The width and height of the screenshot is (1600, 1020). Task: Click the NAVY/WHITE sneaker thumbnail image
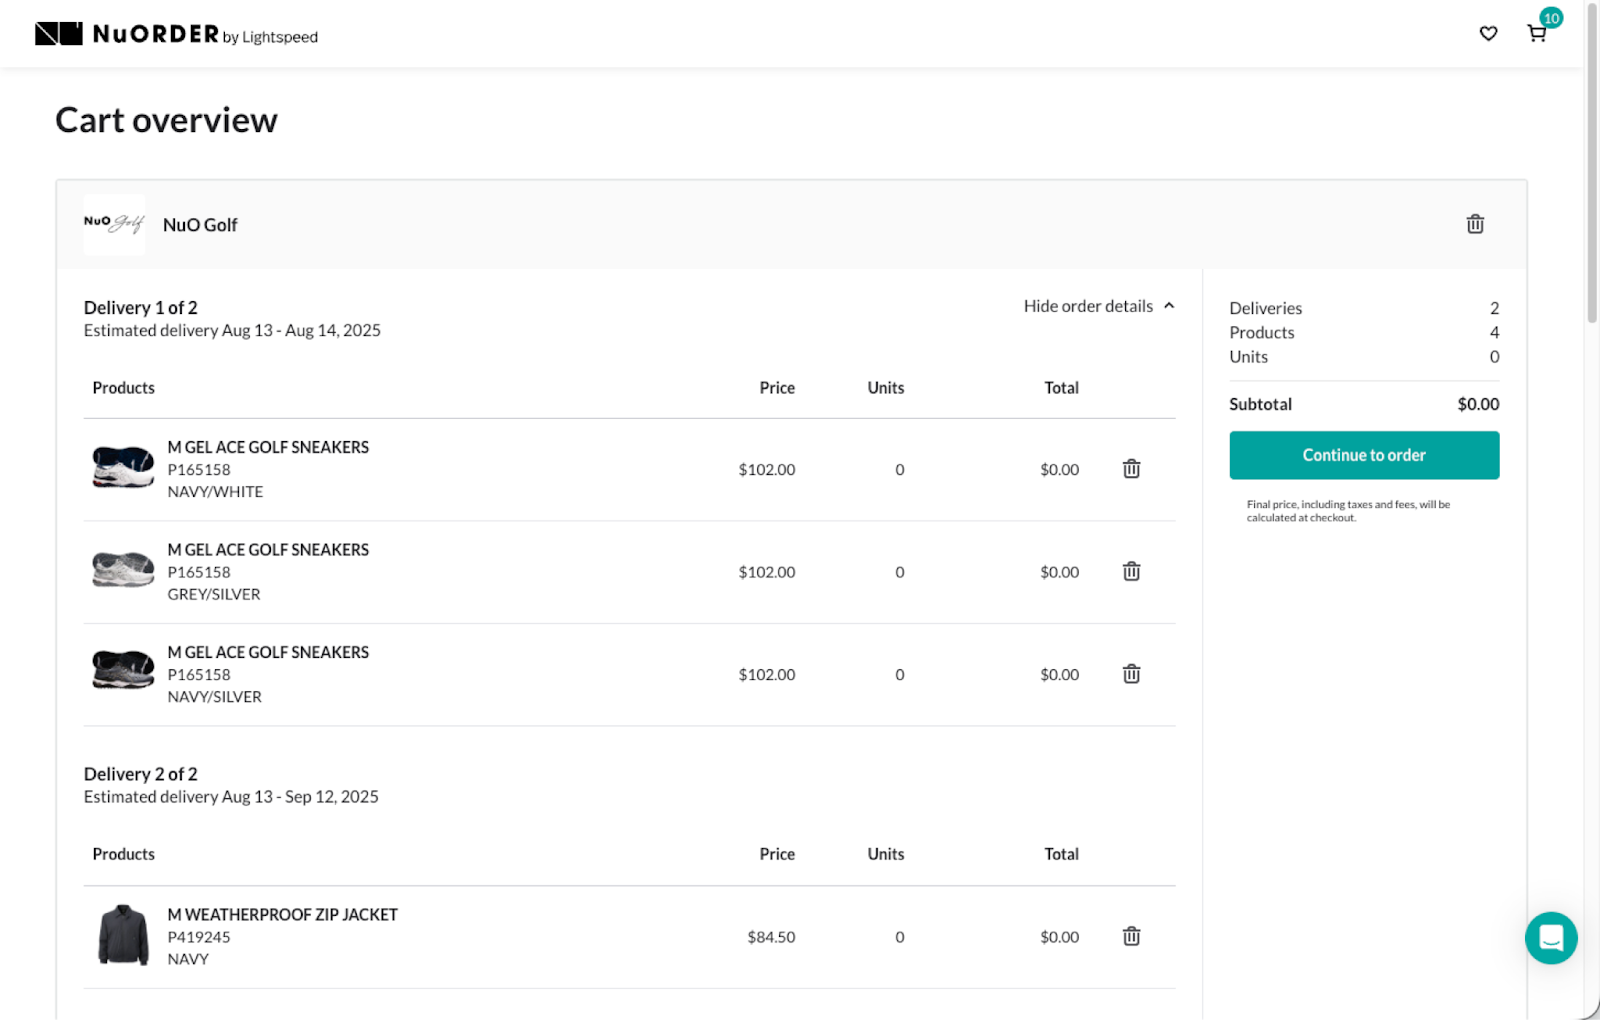pos(121,468)
